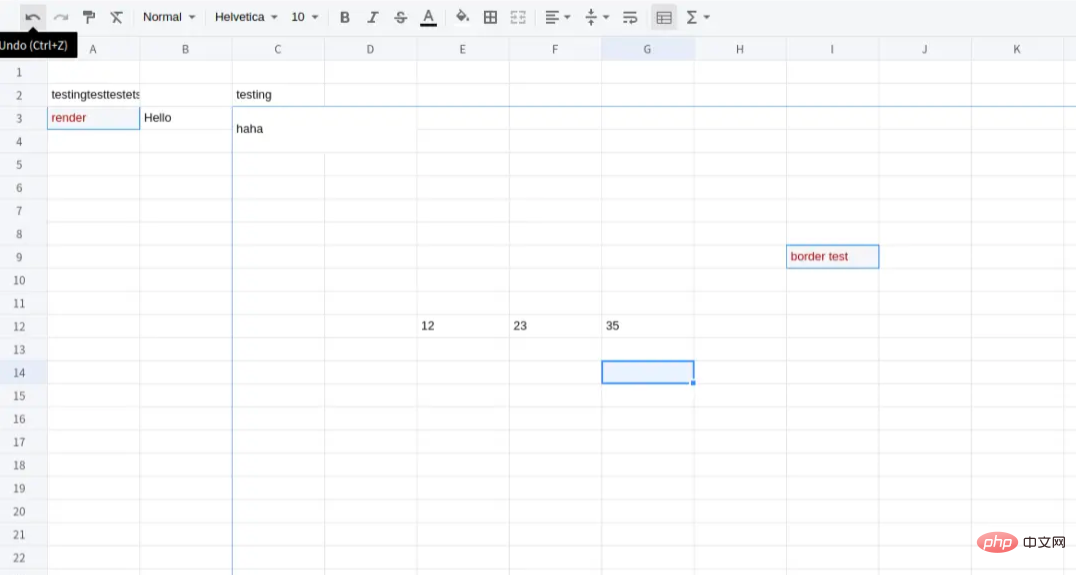Select column J header
This screenshot has height=575, width=1076.
tap(924, 49)
